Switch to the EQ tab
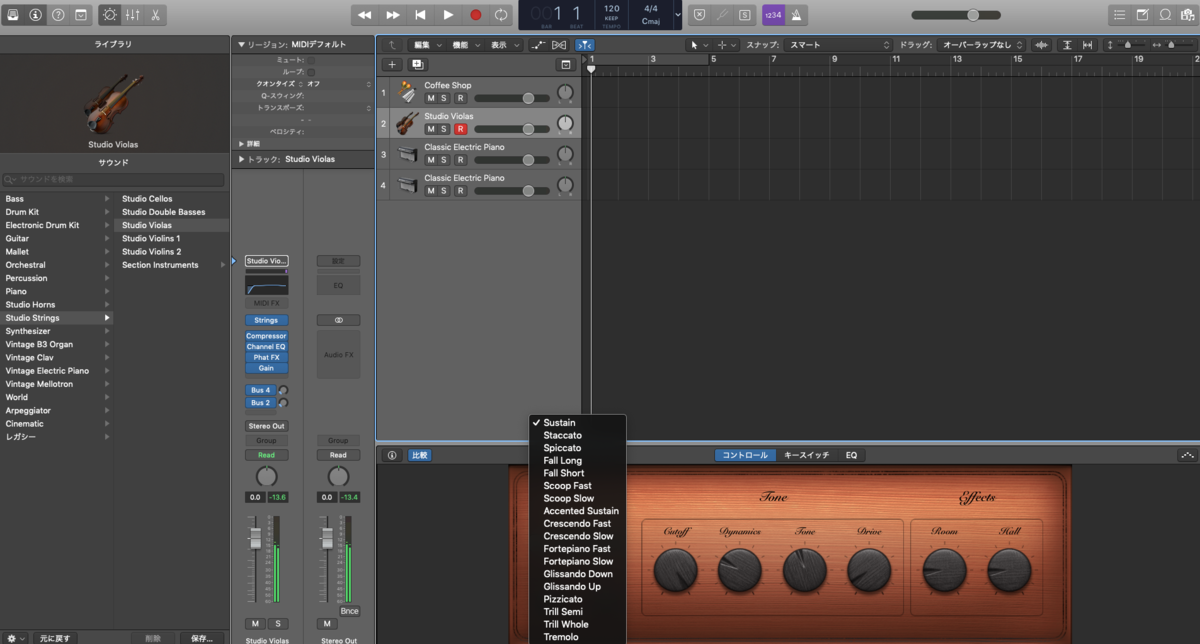 pos(851,455)
